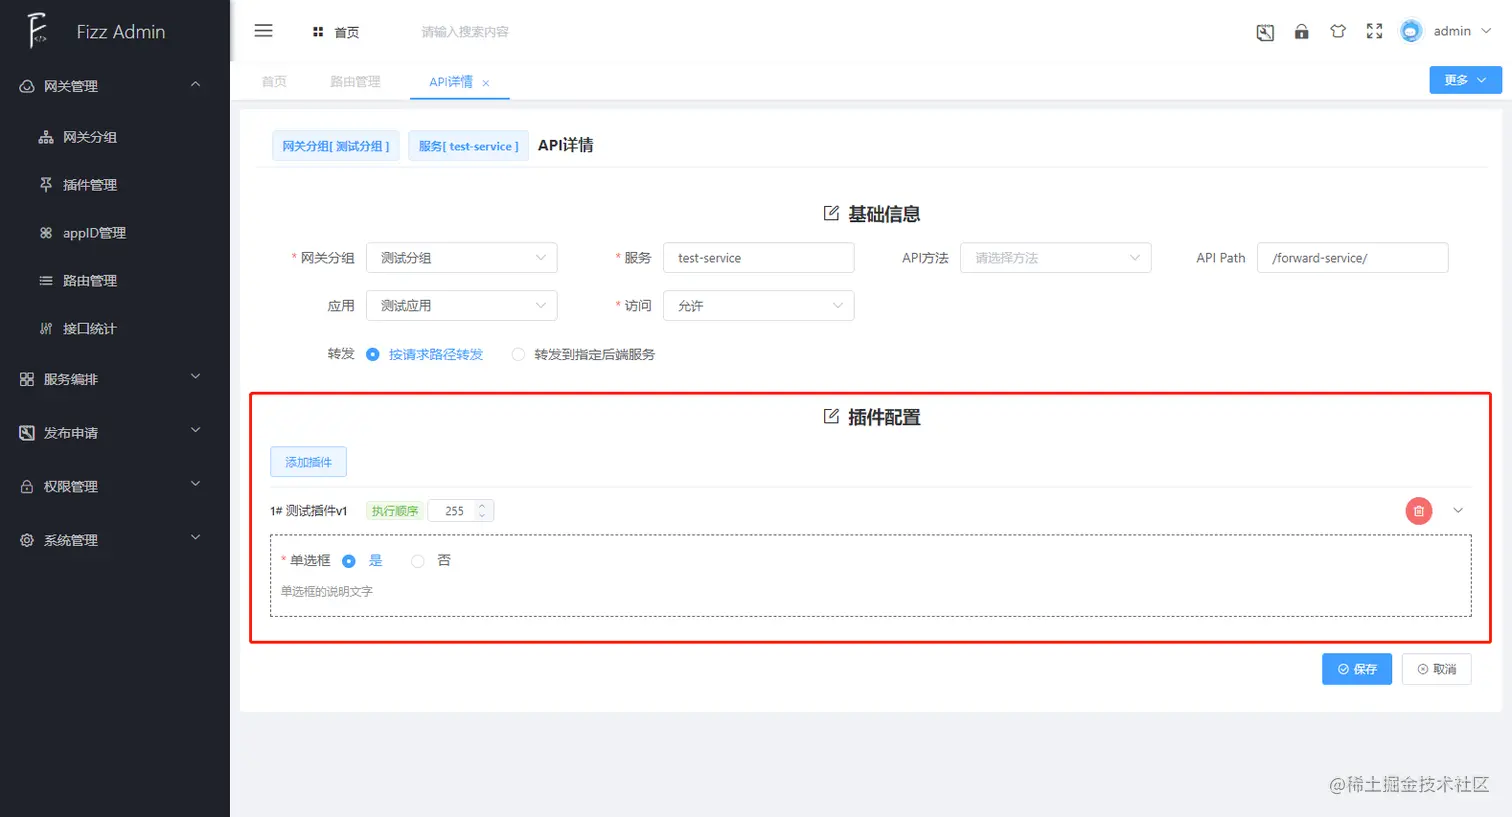Screen dimensions: 1512x817
Task: Click the 系统管理 gear icon
Action: pos(27,540)
